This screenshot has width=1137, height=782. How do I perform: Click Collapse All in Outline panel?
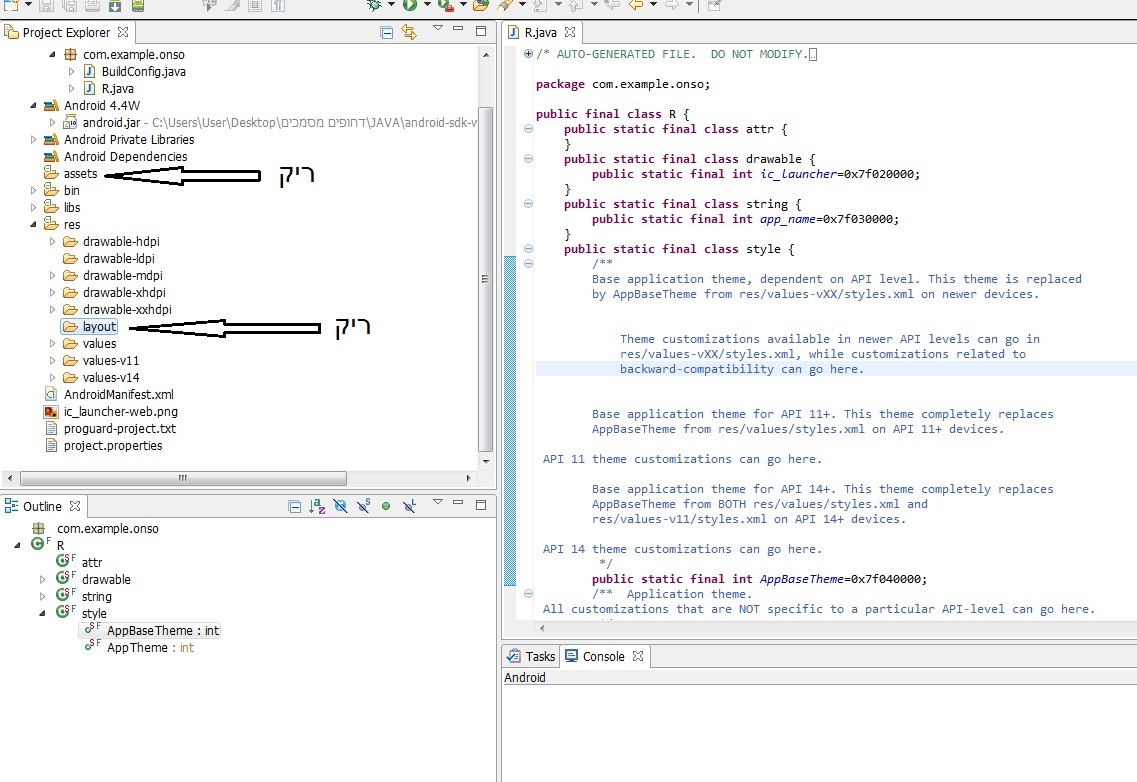coord(294,507)
